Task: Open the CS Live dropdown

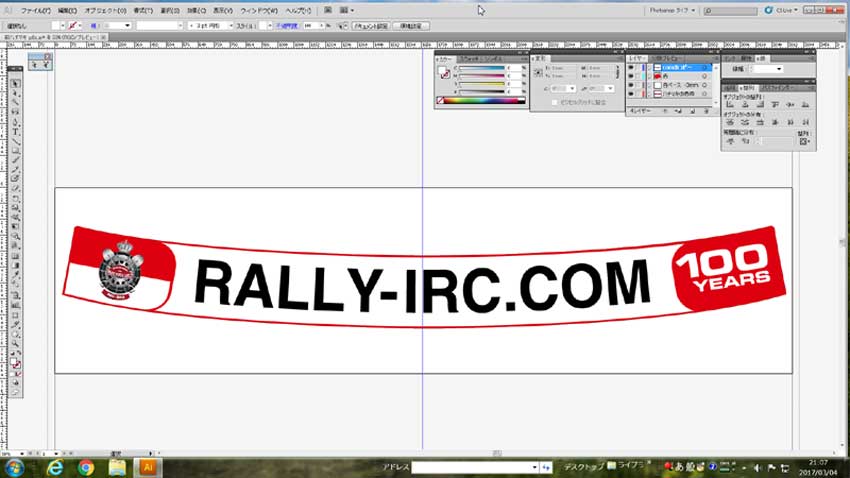Action: [784, 9]
